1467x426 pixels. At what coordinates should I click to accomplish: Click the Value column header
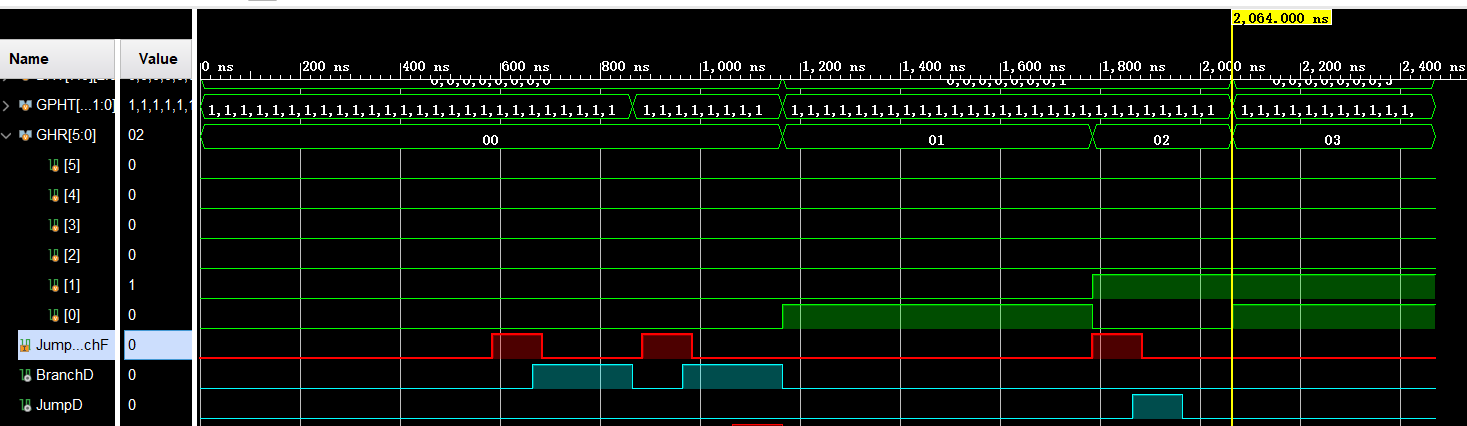pyautogui.click(x=157, y=59)
